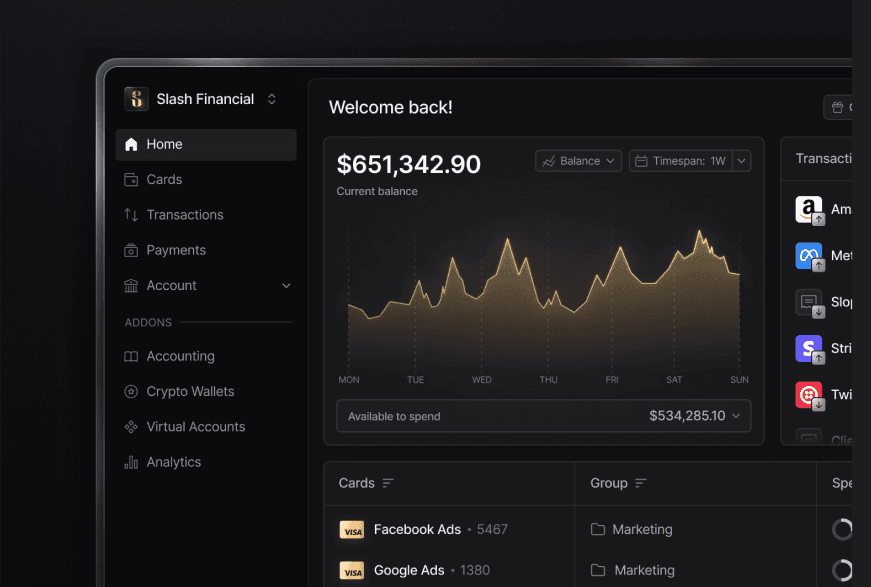Expand the Account section chevron
The height and width of the screenshot is (587, 871).
pos(286,285)
